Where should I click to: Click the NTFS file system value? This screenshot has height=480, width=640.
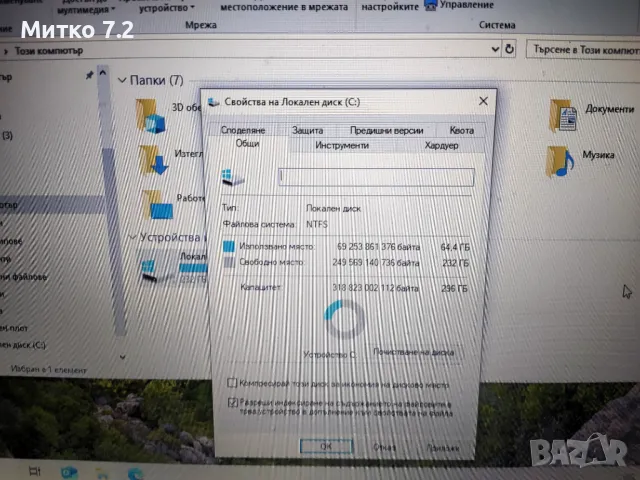317,224
